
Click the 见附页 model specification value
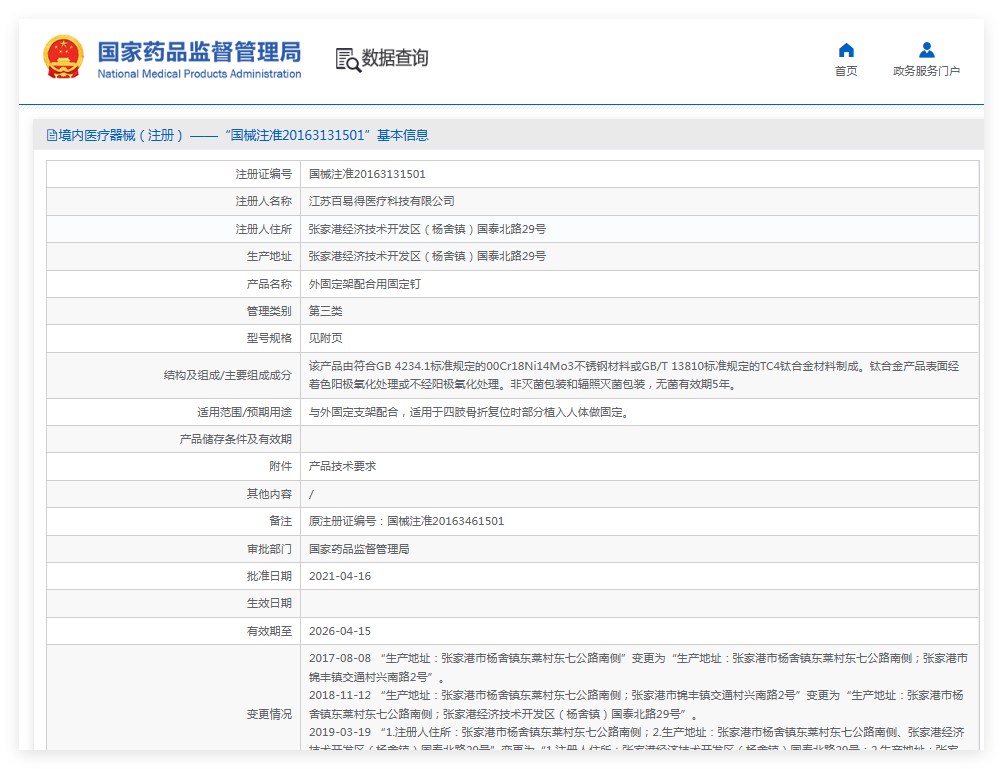[x=326, y=338]
